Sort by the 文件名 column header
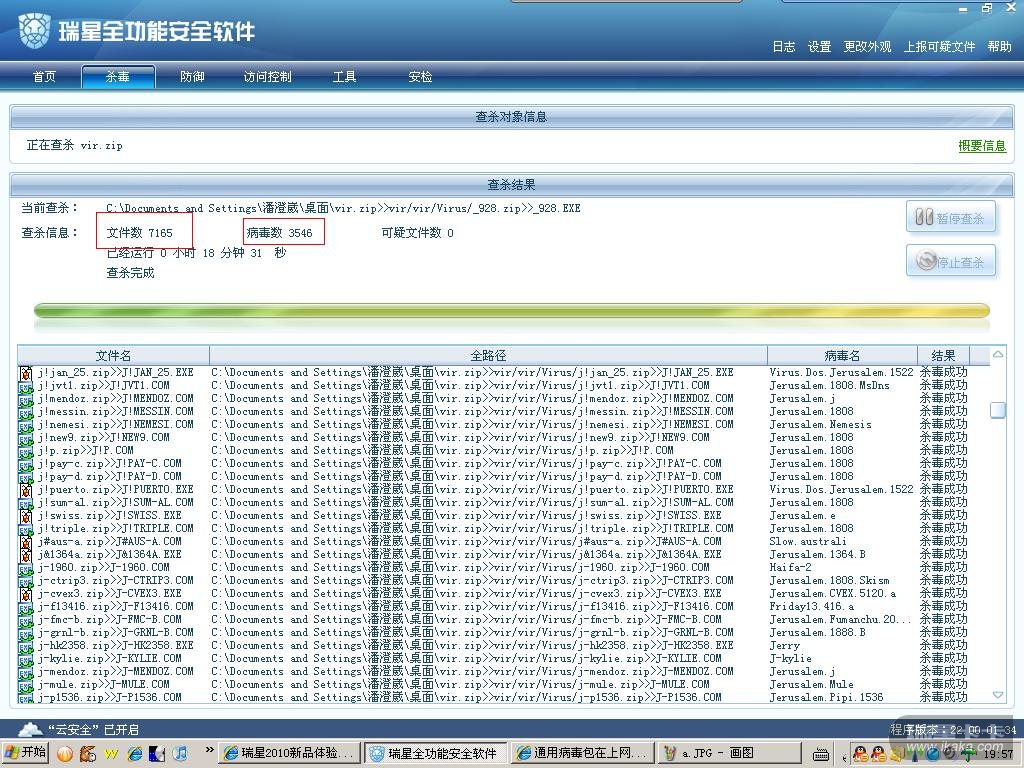The height and width of the screenshot is (768, 1024). [113, 355]
